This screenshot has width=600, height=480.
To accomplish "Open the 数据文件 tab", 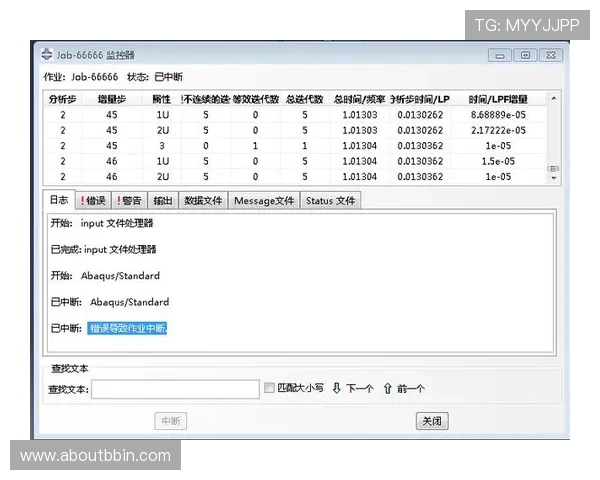I will coord(203,201).
